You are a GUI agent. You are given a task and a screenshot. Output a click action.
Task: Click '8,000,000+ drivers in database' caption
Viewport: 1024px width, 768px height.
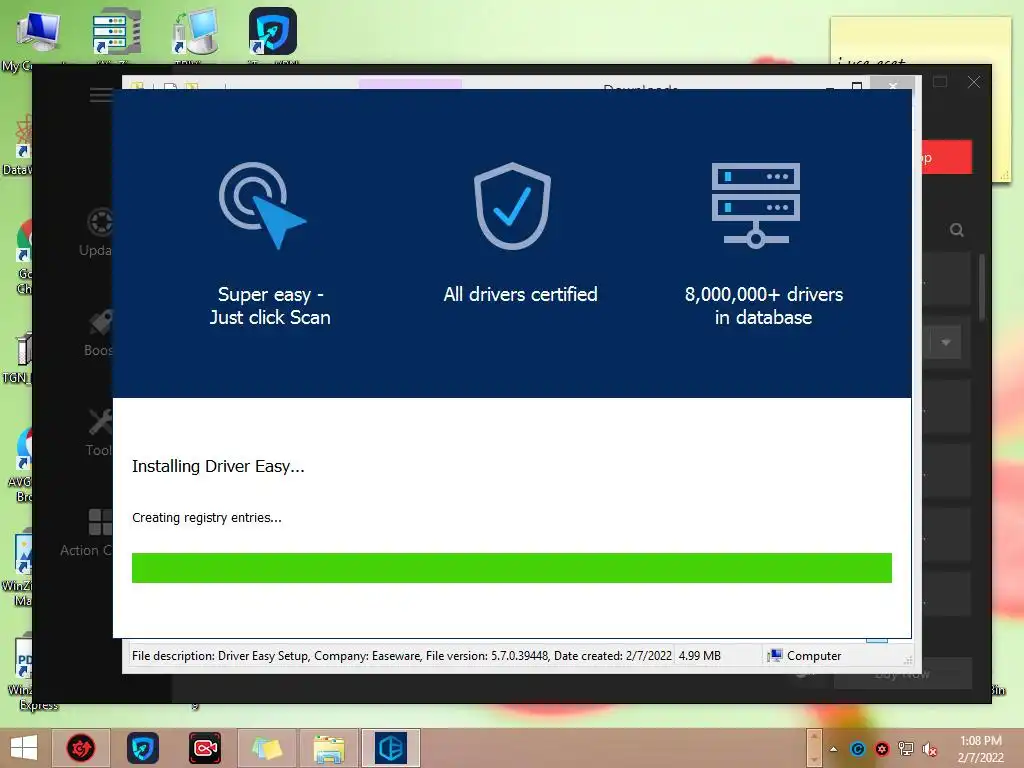coord(763,306)
